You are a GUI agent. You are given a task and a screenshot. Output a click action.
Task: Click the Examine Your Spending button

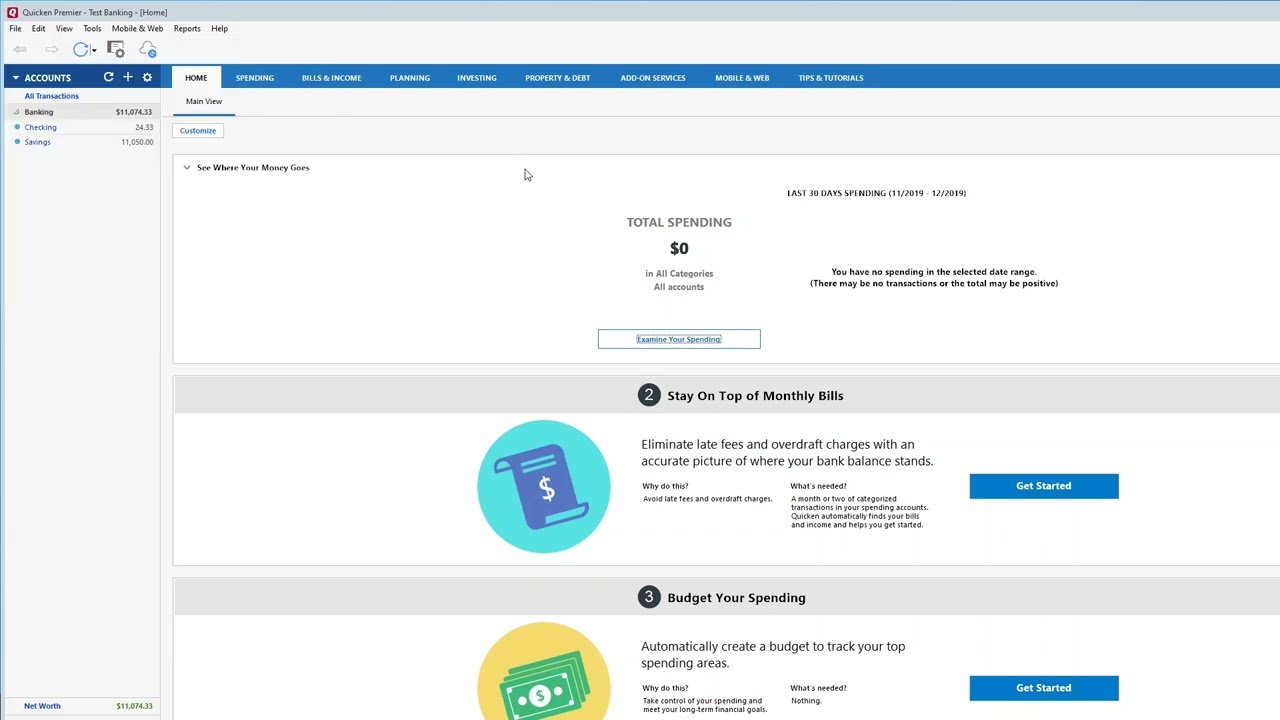679,339
